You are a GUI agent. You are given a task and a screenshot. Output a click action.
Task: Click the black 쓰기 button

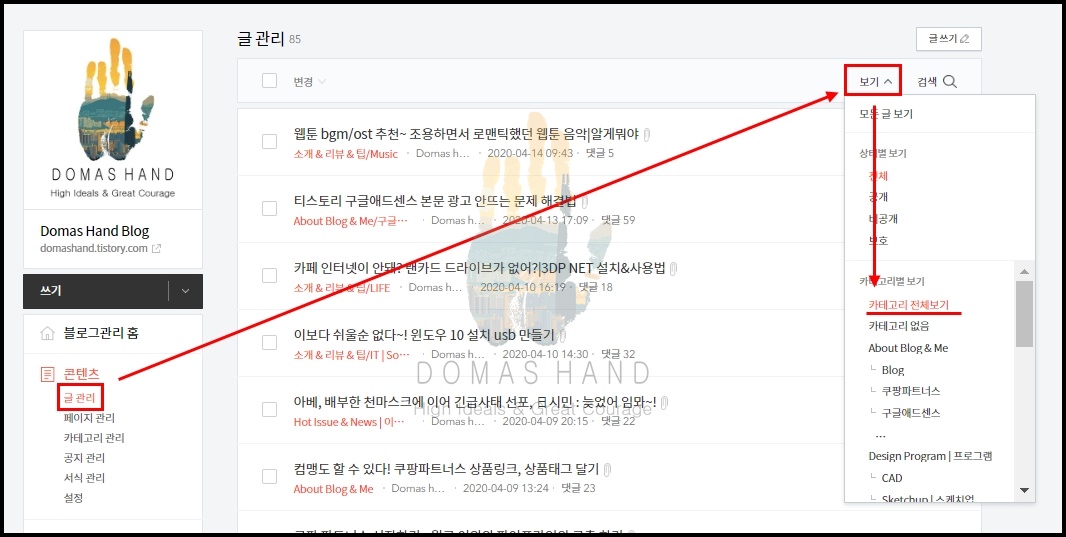97,291
